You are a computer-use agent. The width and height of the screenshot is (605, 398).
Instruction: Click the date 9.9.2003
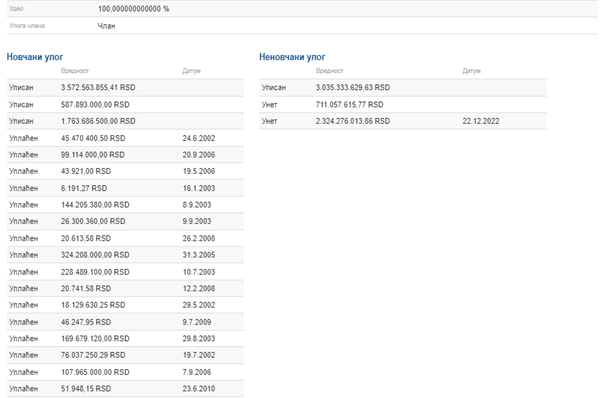(x=197, y=221)
